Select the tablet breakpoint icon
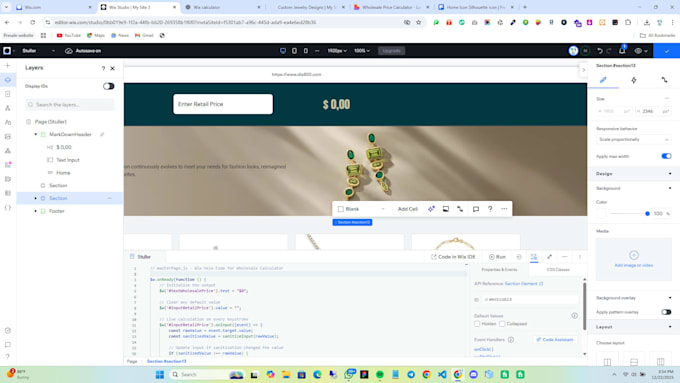The image size is (680, 383). point(294,51)
